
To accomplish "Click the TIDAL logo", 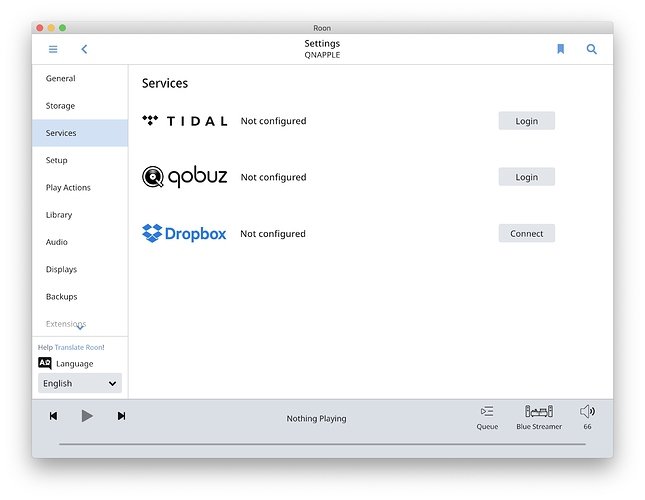I will (x=185, y=121).
